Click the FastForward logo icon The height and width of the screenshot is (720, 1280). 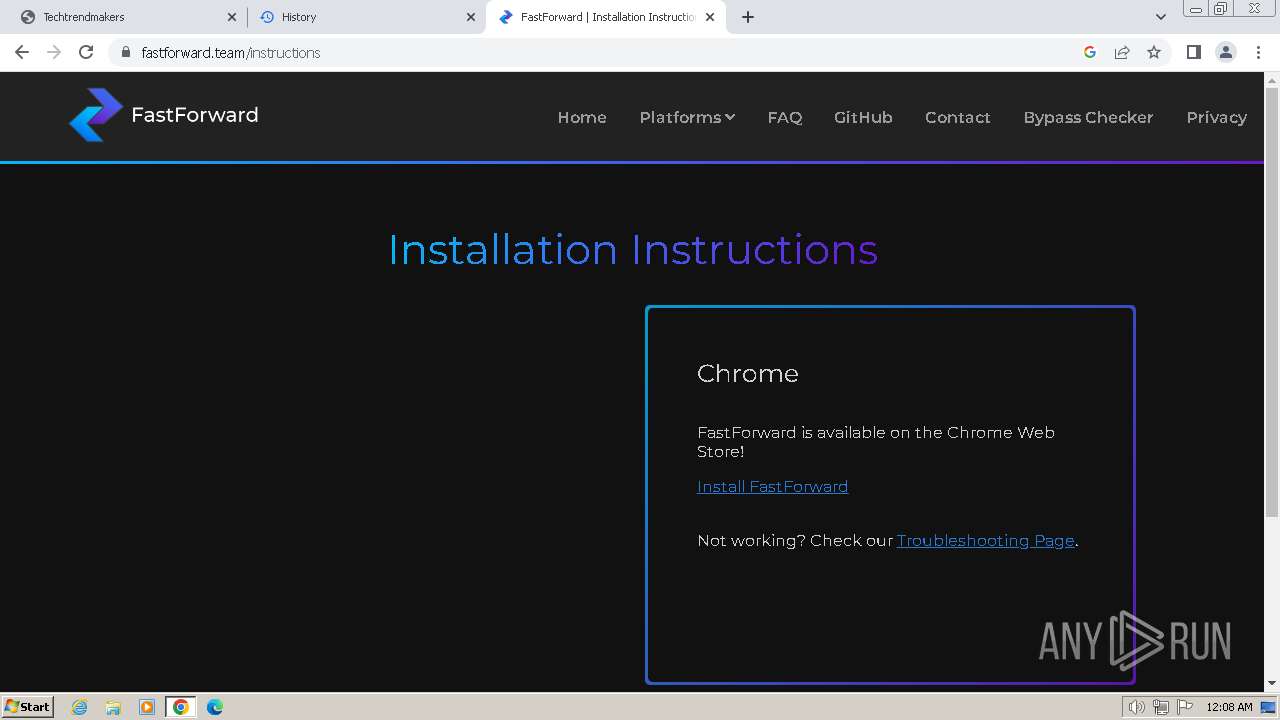point(96,115)
